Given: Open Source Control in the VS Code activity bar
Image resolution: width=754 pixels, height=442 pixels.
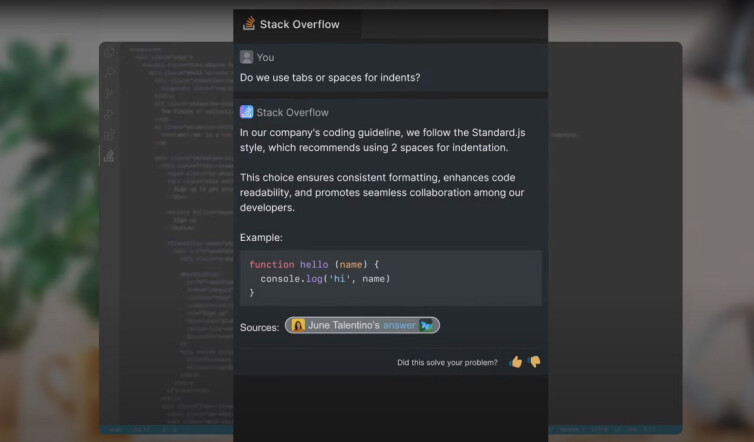Looking at the screenshot, I should pos(110,93).
